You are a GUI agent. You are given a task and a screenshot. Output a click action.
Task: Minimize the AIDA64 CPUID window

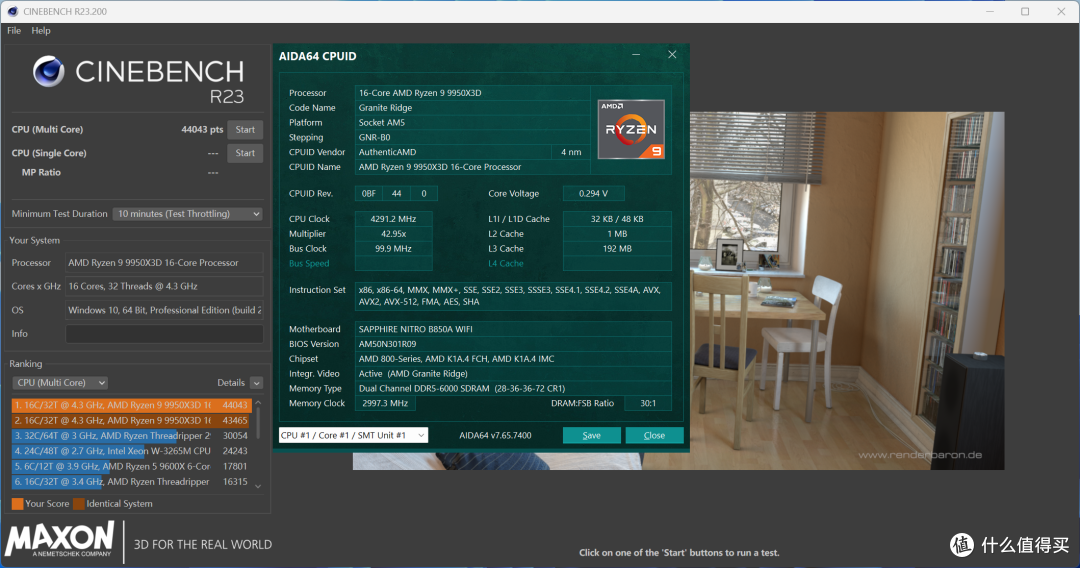pos(636,54)
